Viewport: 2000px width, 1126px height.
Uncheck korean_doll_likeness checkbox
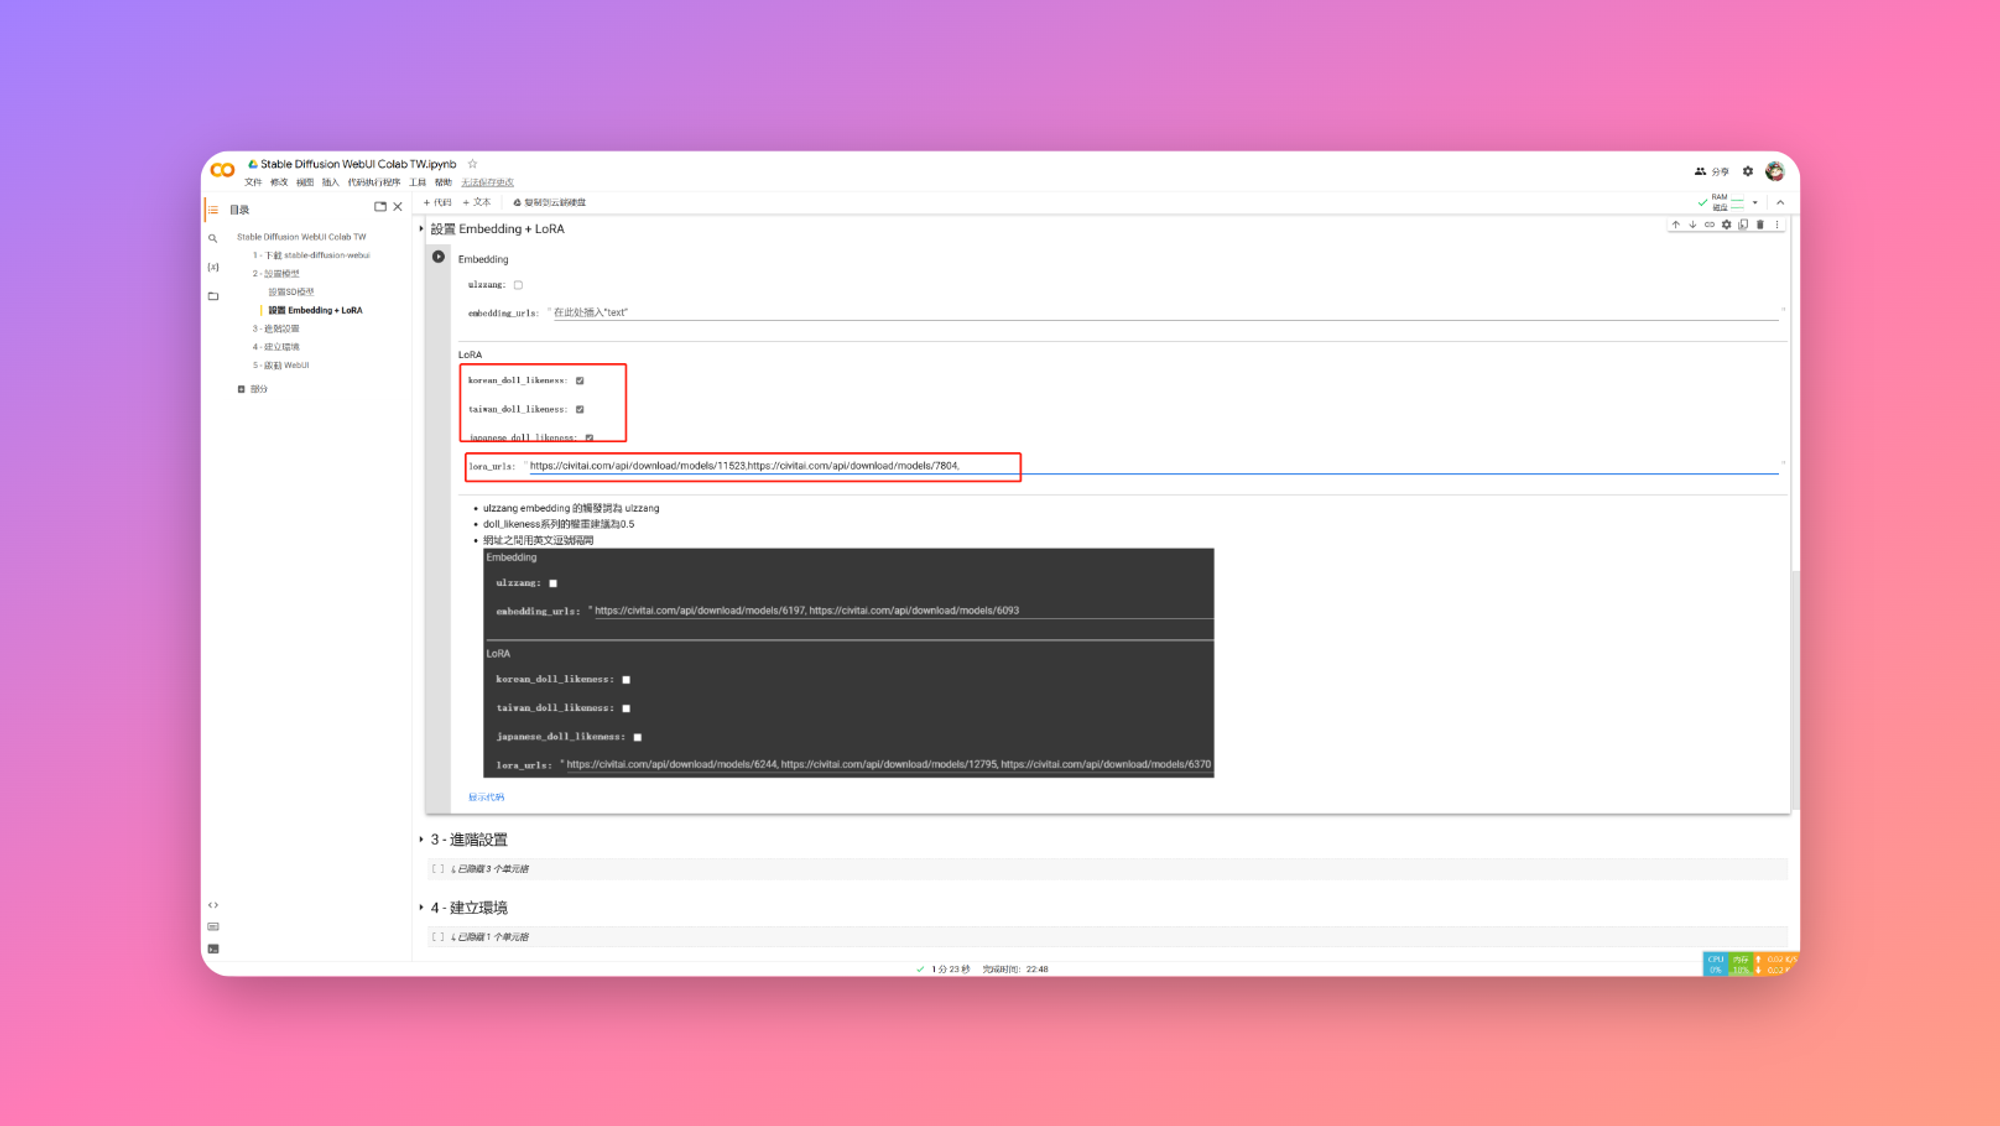pos(580,381)
